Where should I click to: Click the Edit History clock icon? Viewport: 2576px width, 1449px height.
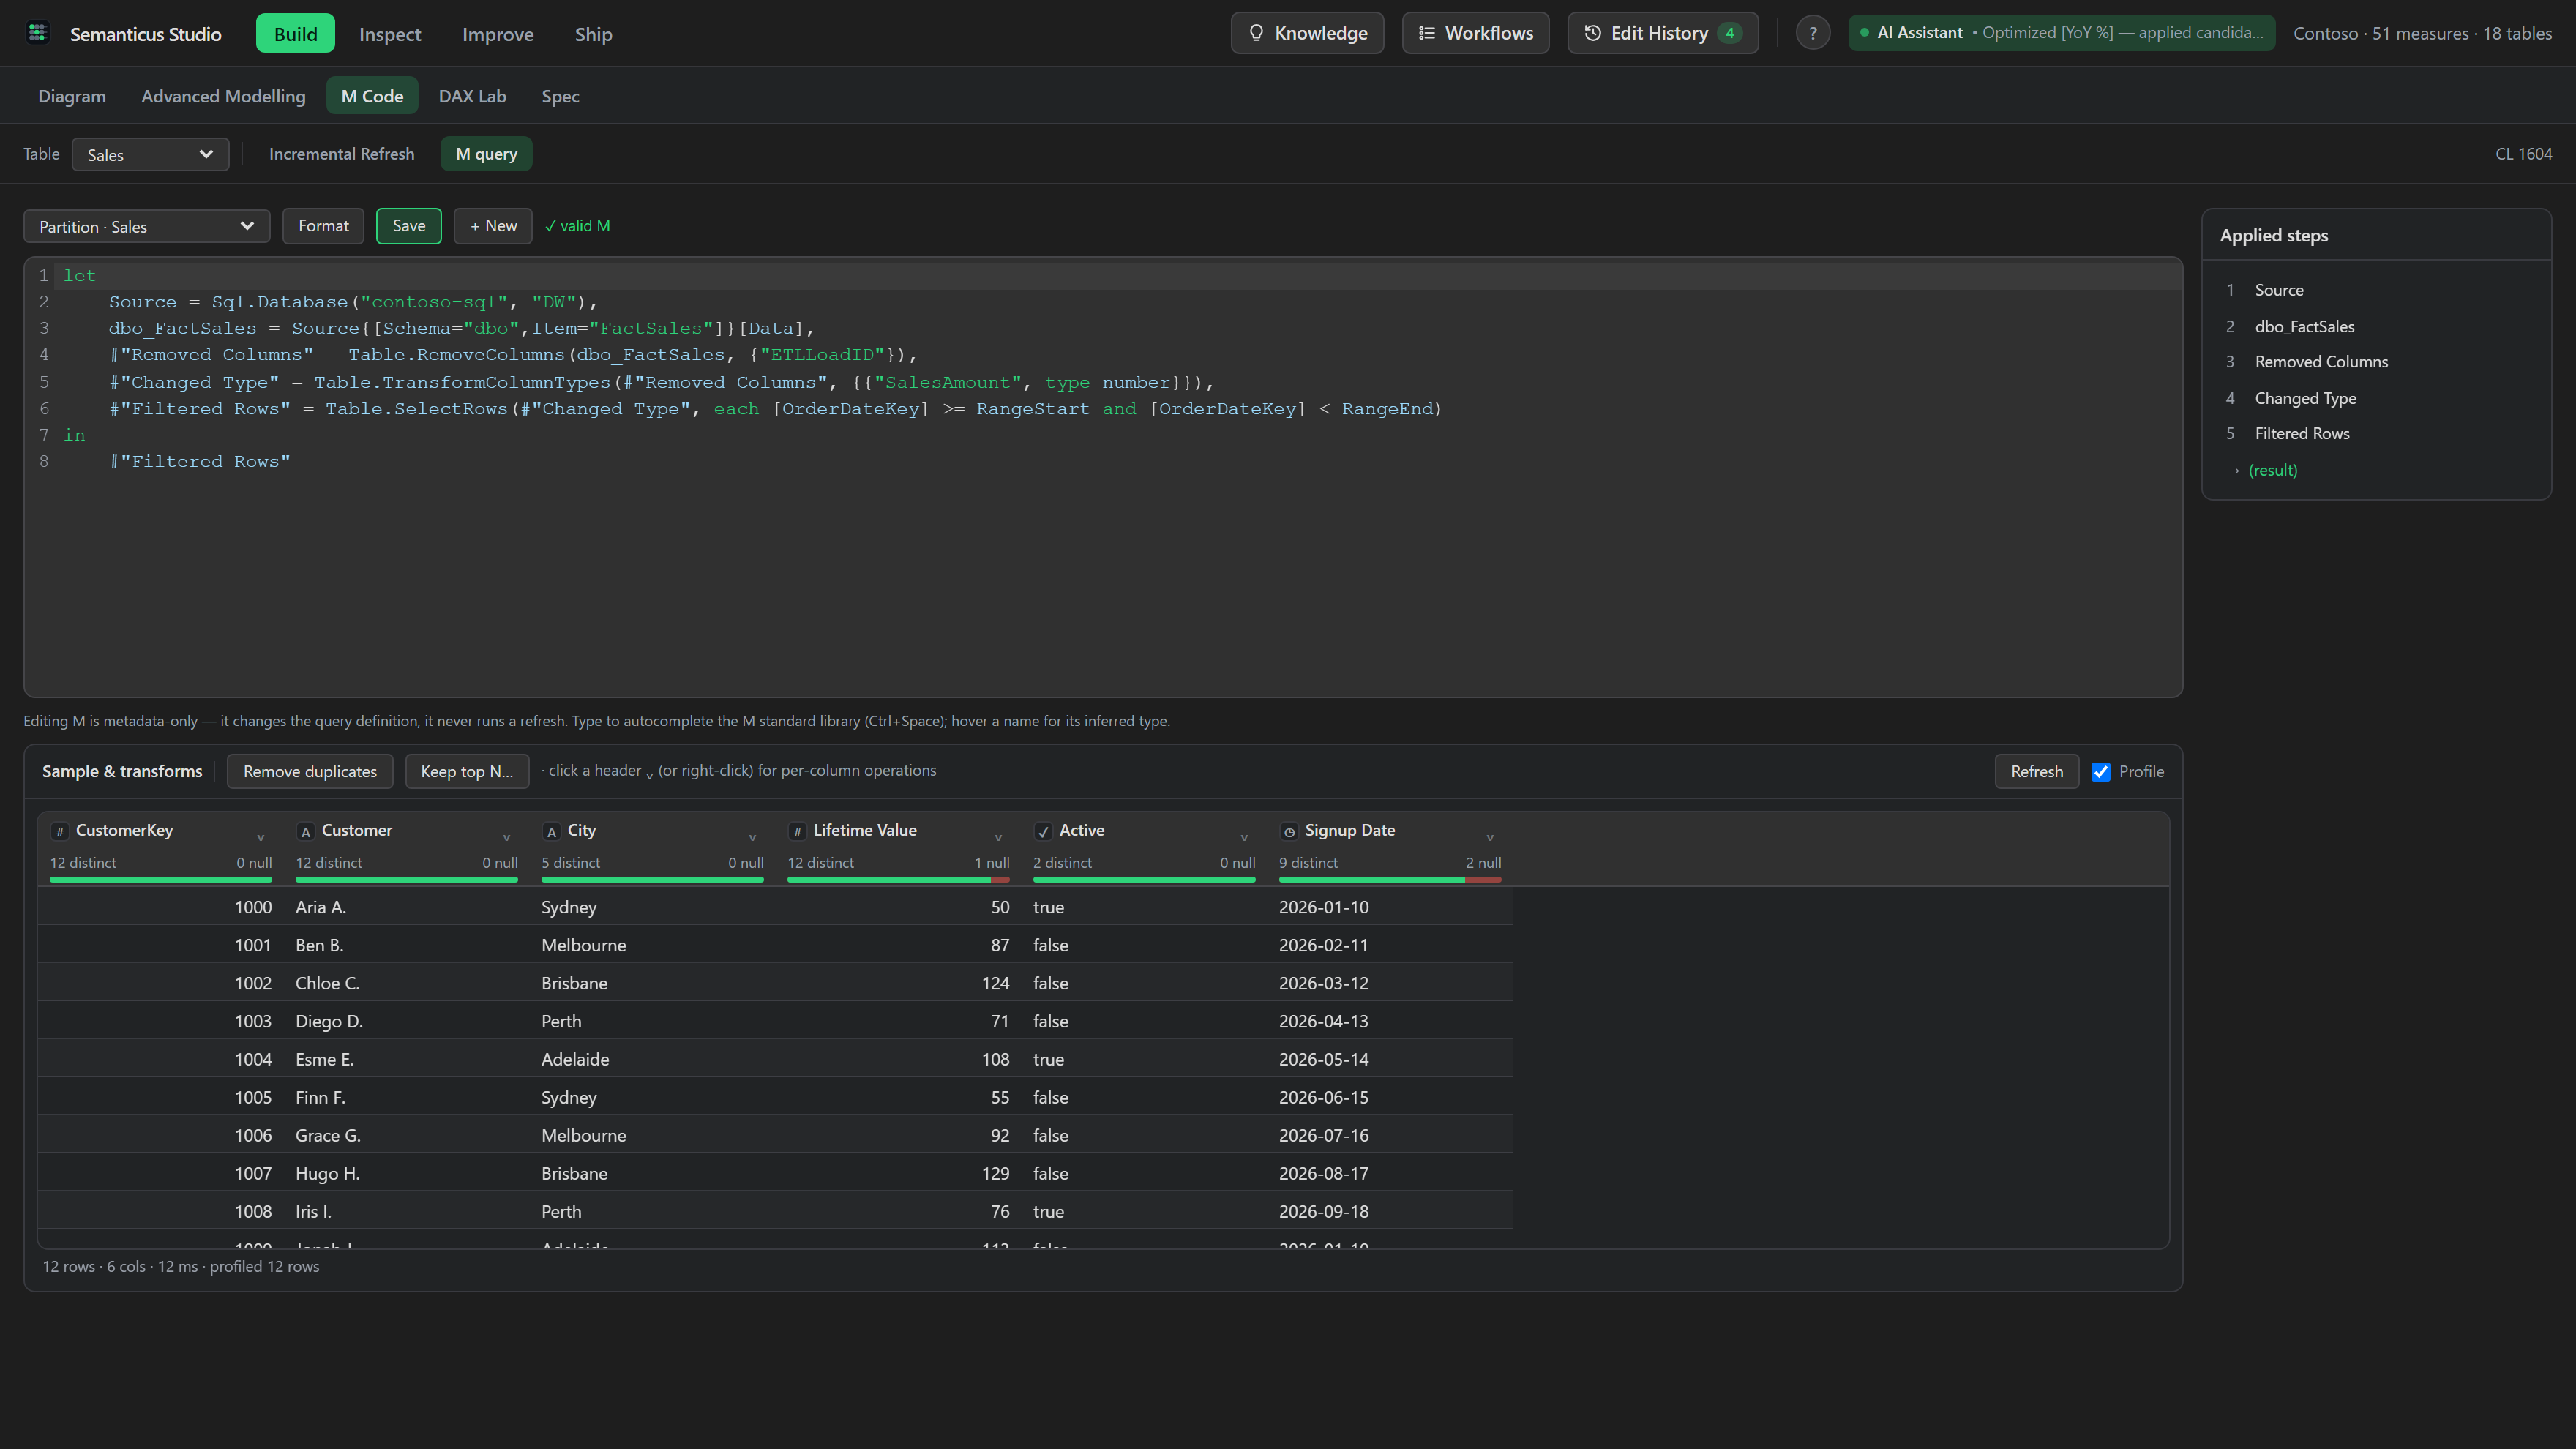point(1593,33)
